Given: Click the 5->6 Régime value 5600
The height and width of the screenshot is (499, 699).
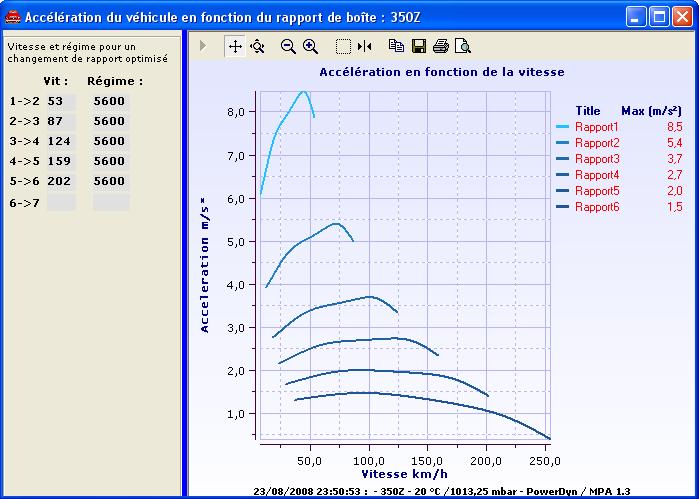Looking at the screenshot, I should point(110,182).
